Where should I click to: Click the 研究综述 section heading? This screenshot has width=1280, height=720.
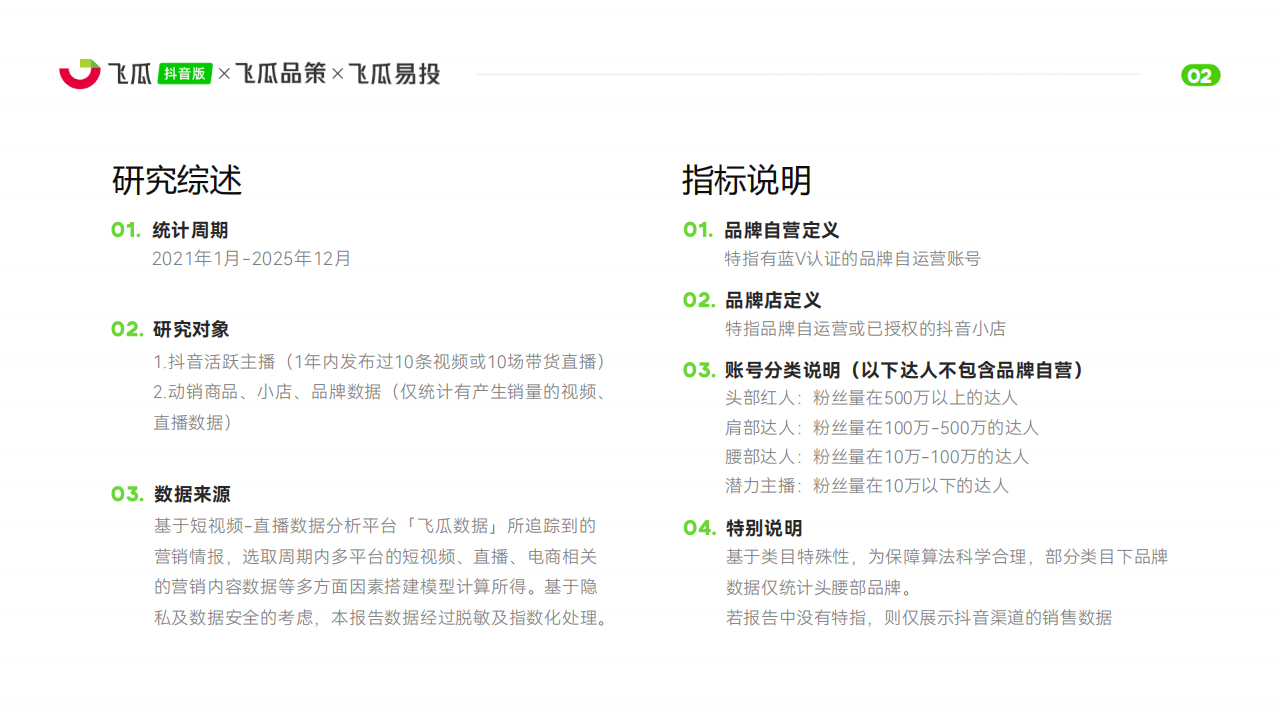tap(177, 181)
